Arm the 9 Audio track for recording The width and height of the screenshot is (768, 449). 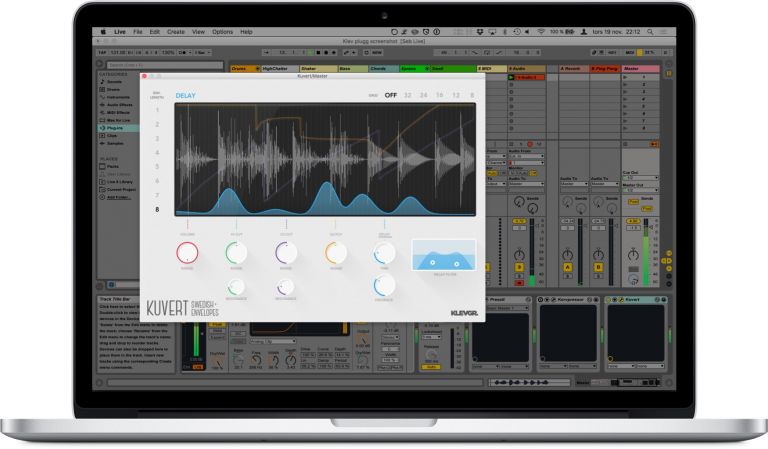tap(519, 283)
